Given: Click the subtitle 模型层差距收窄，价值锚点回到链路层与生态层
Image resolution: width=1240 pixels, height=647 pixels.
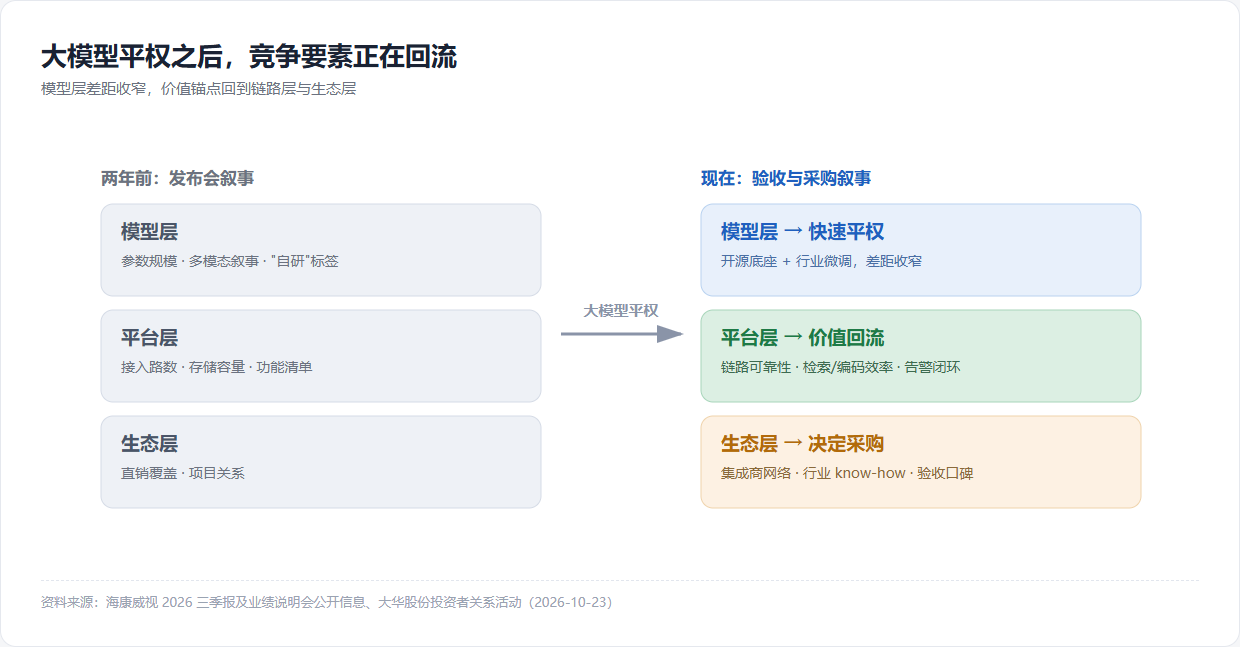Looking at the screenshot, I should tap(199, 88).
